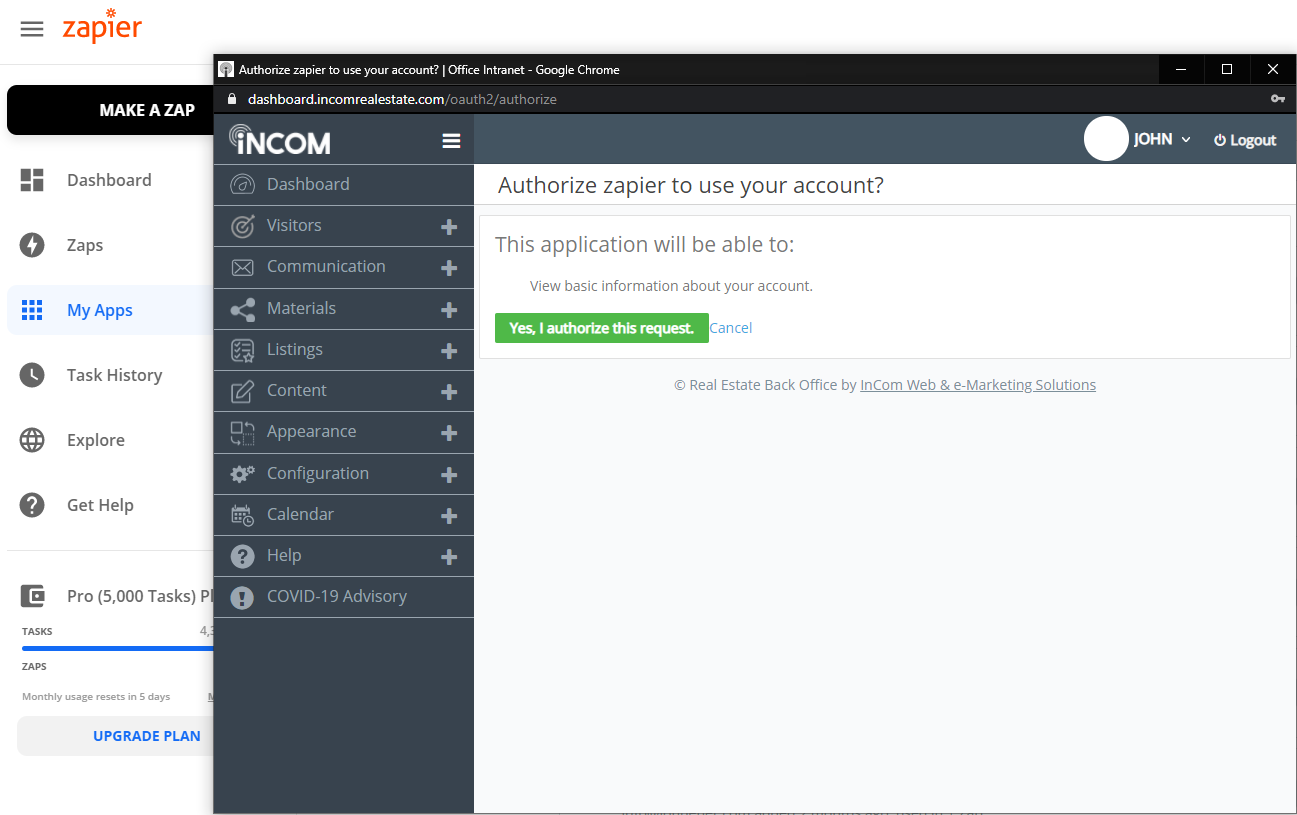Click the Configuration gears icon

[x=242, y=474]
